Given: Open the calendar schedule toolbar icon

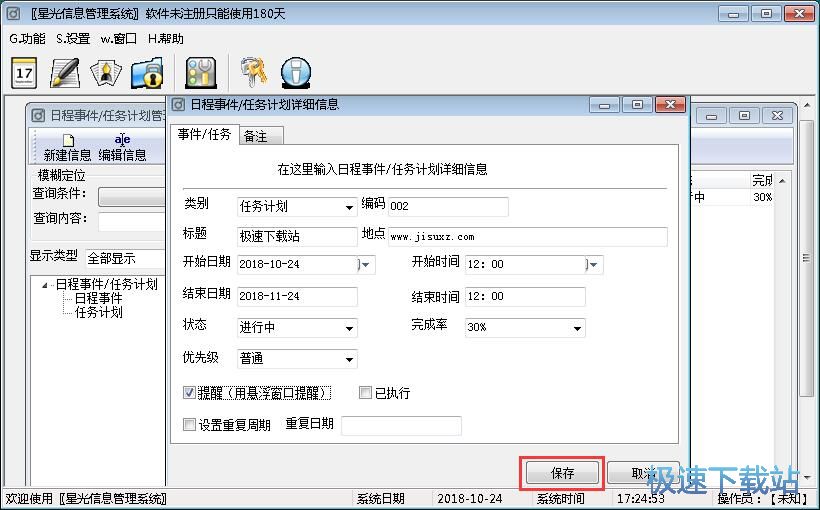Looking at the screenshot, I should 24,73.
